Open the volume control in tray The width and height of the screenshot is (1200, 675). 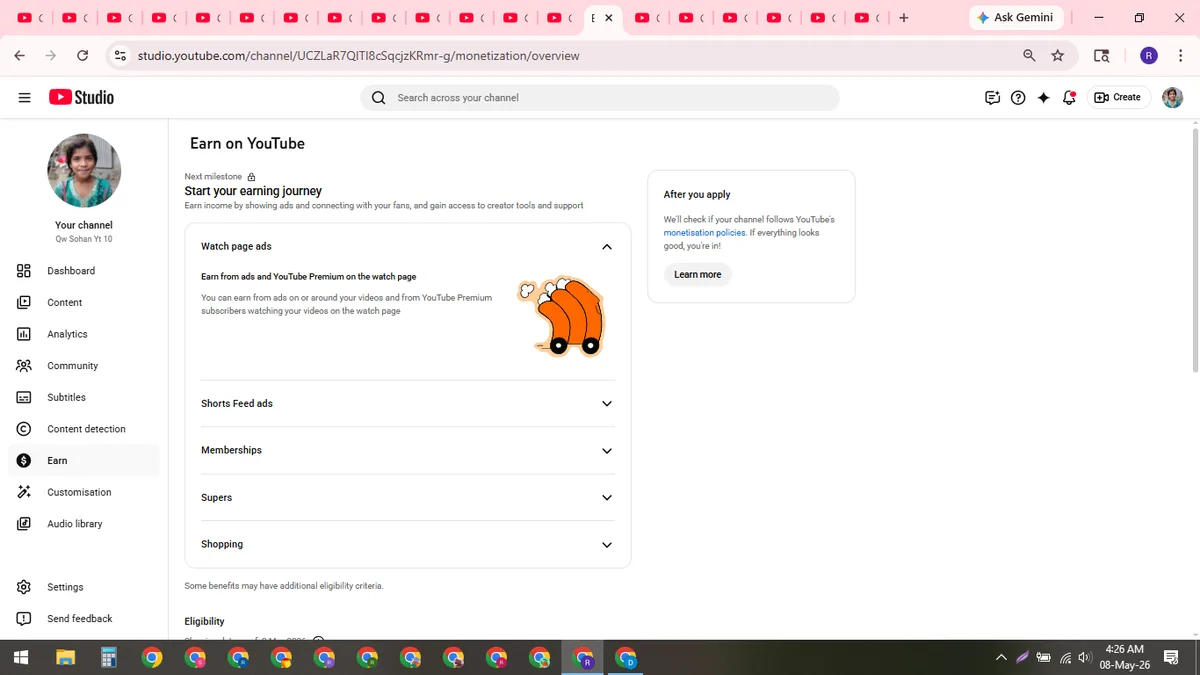1085,657
